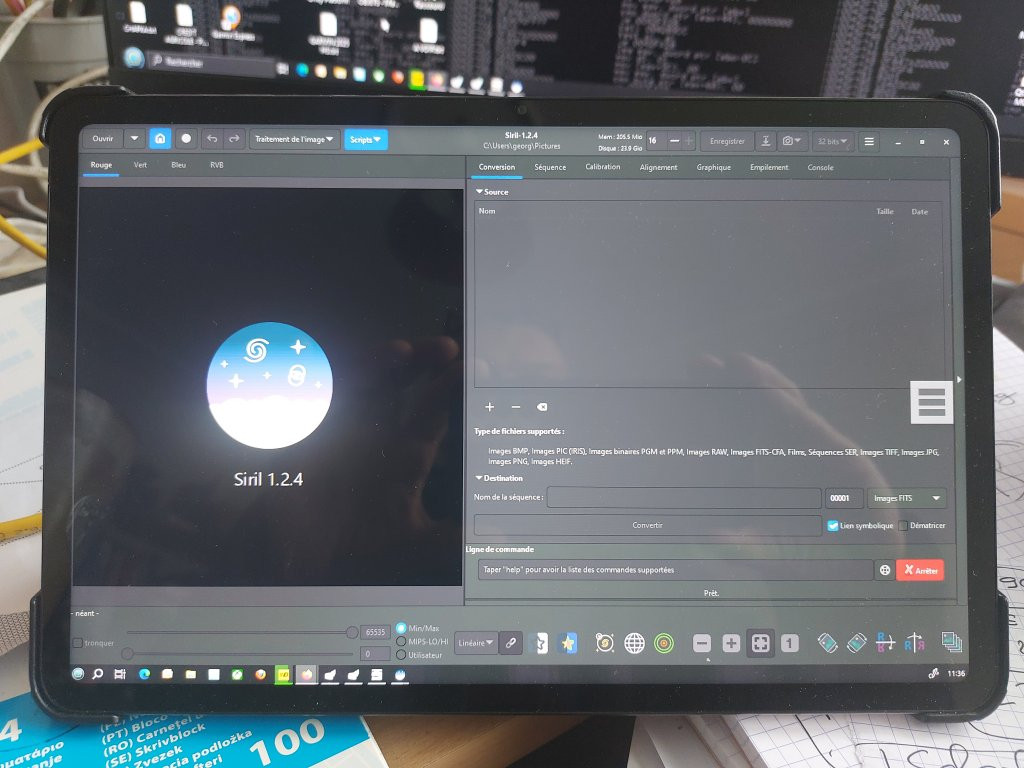Image resolution: width=1024 pixels, height=768 pixels.
Task: Click the red Arrêter button
Action: pos(920,570)
